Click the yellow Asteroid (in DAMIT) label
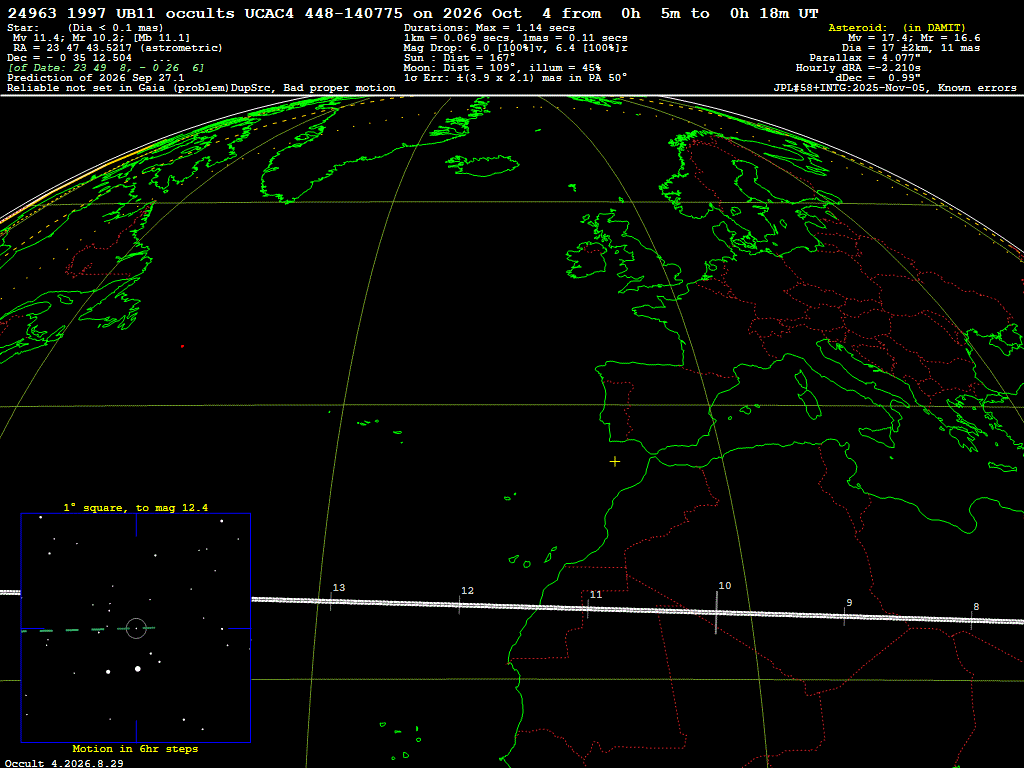Screen dimensions: 1024x768 point(897,27)
